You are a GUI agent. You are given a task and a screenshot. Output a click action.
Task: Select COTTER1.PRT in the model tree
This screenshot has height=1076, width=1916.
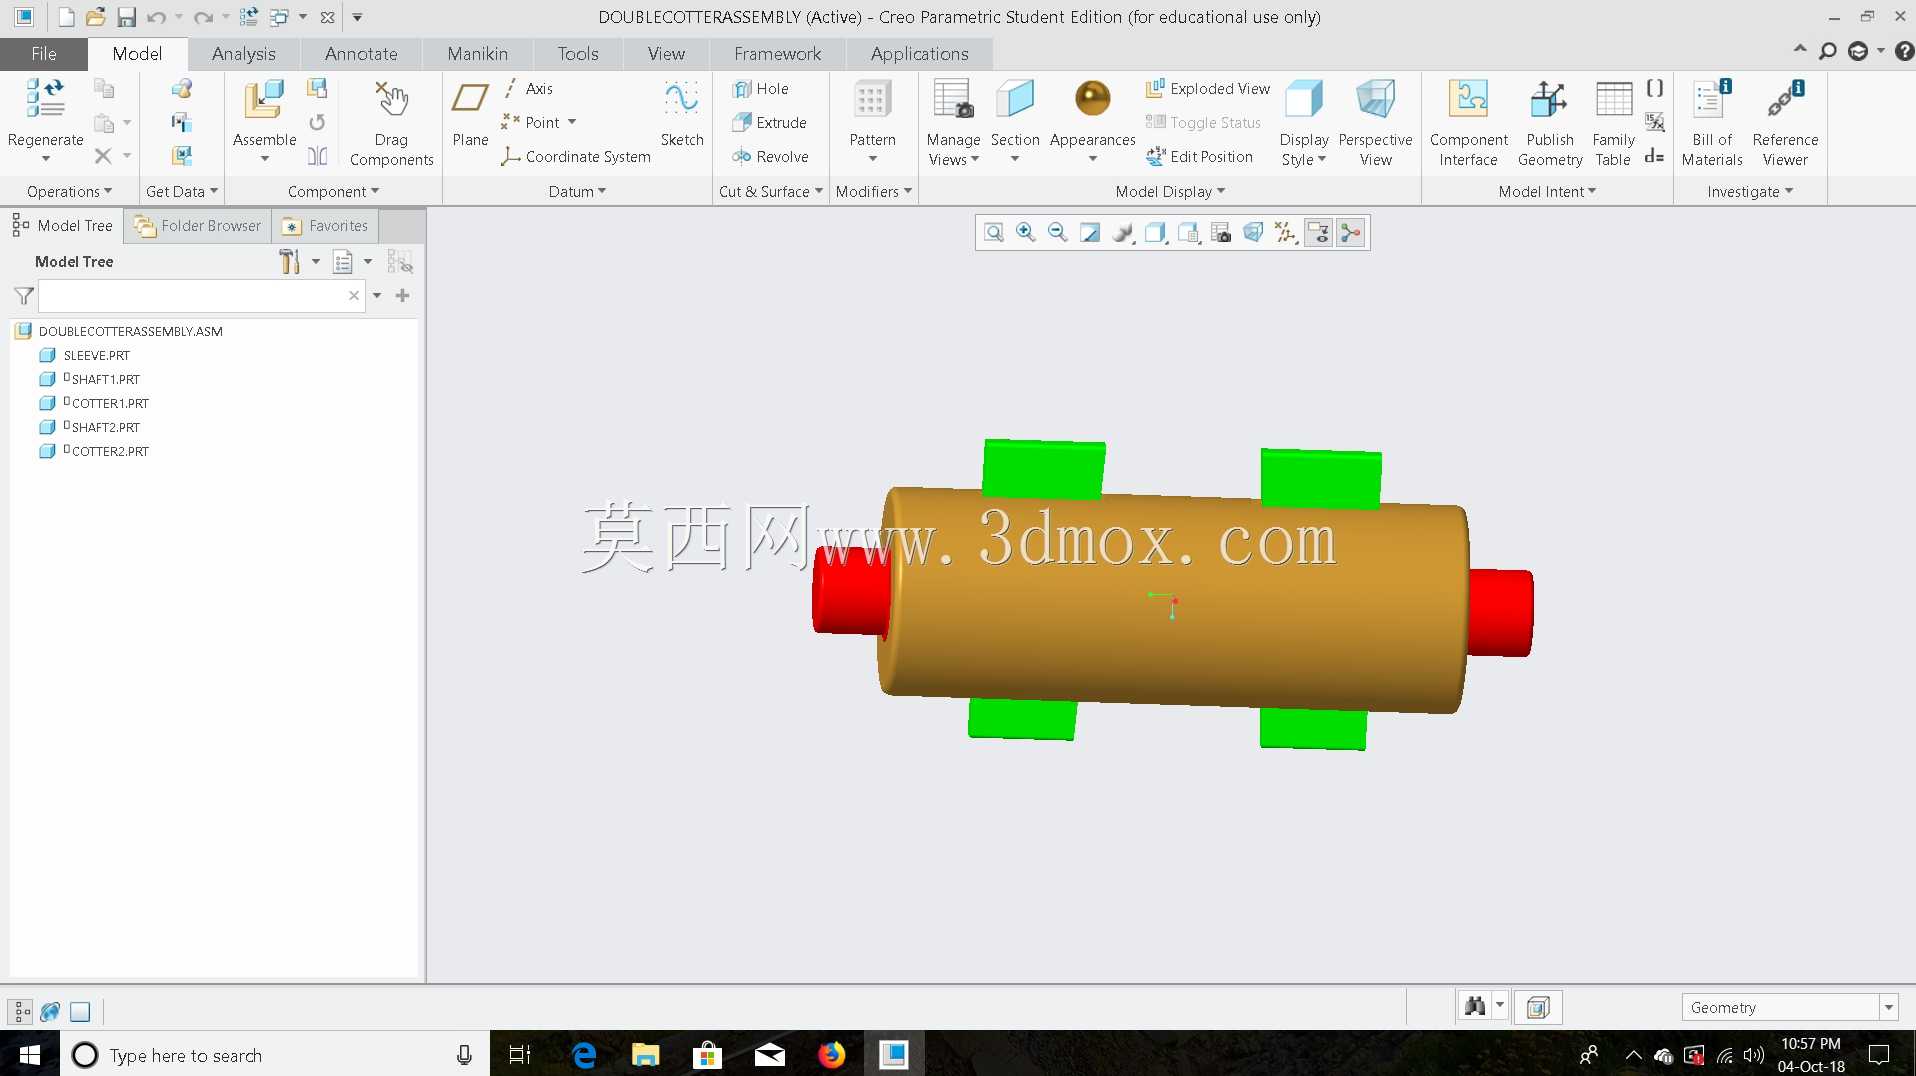[110, 403]
